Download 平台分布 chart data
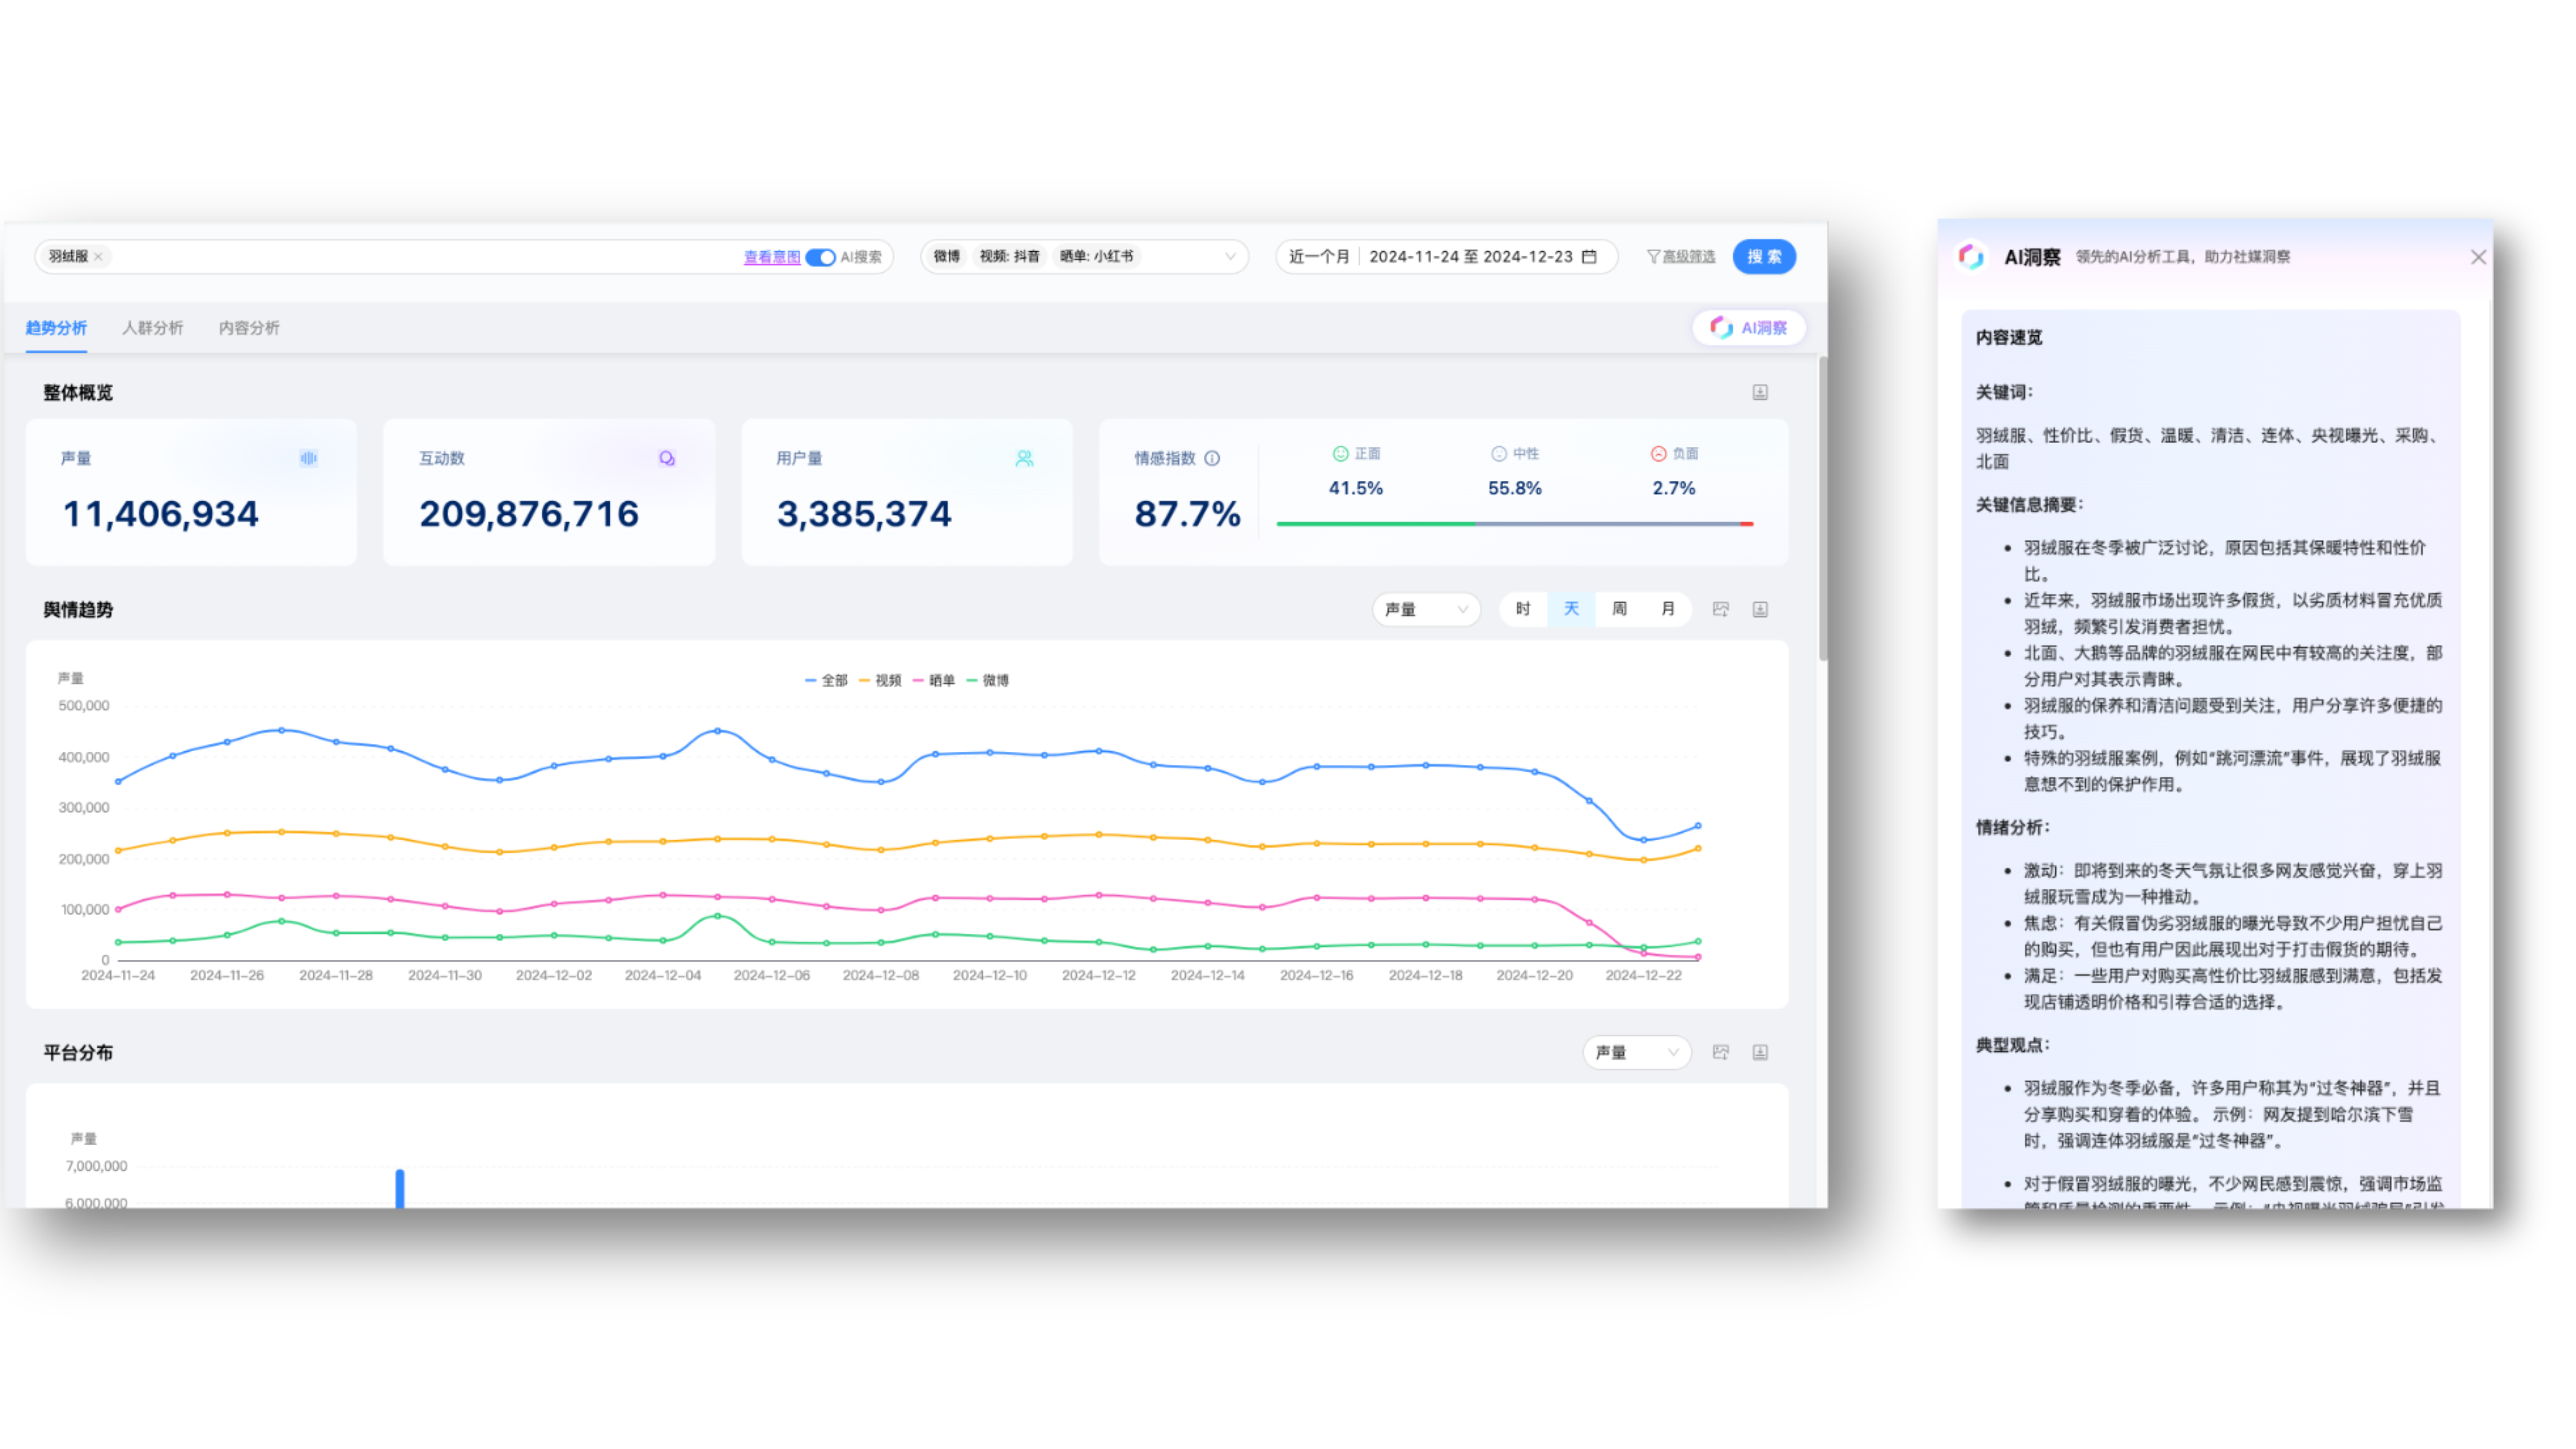 [1760, 1052]
